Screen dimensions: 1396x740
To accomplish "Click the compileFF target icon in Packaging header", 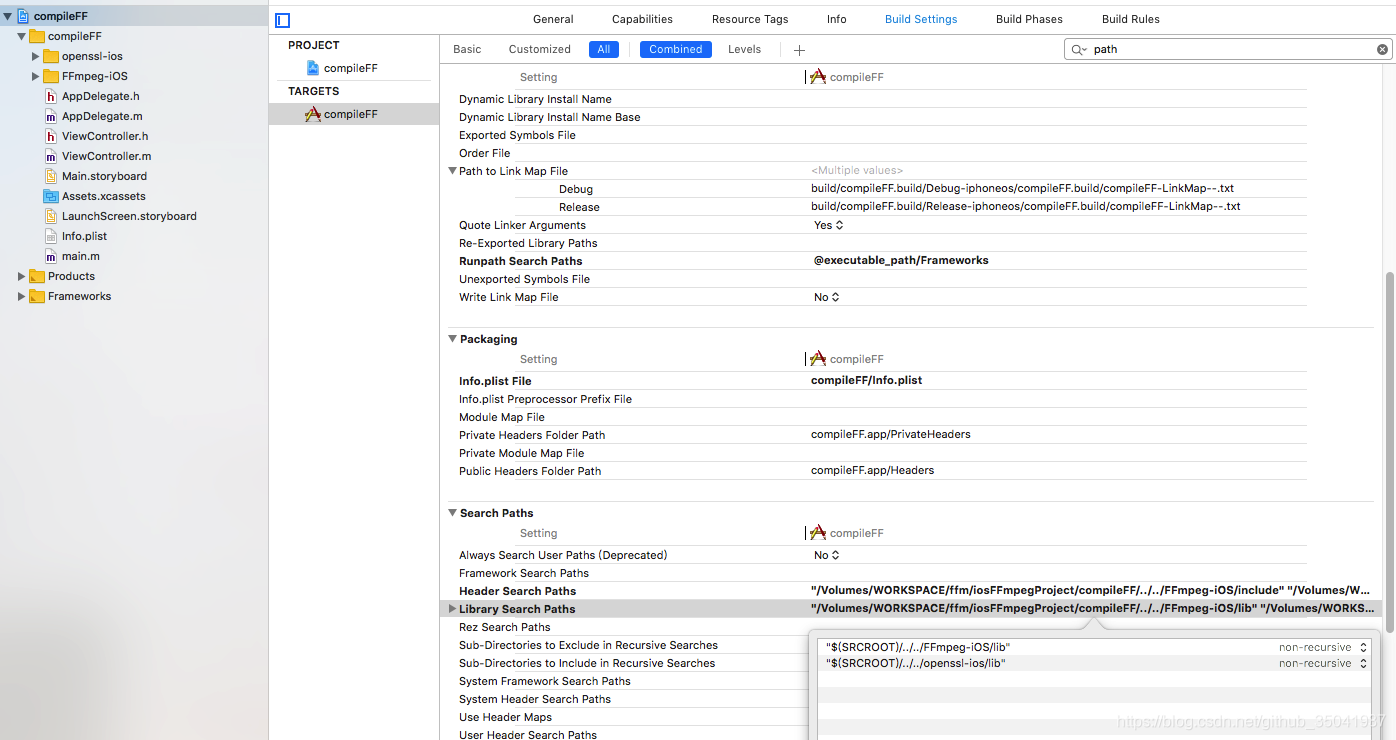I will pyautogui.click(x=818, y=359).
